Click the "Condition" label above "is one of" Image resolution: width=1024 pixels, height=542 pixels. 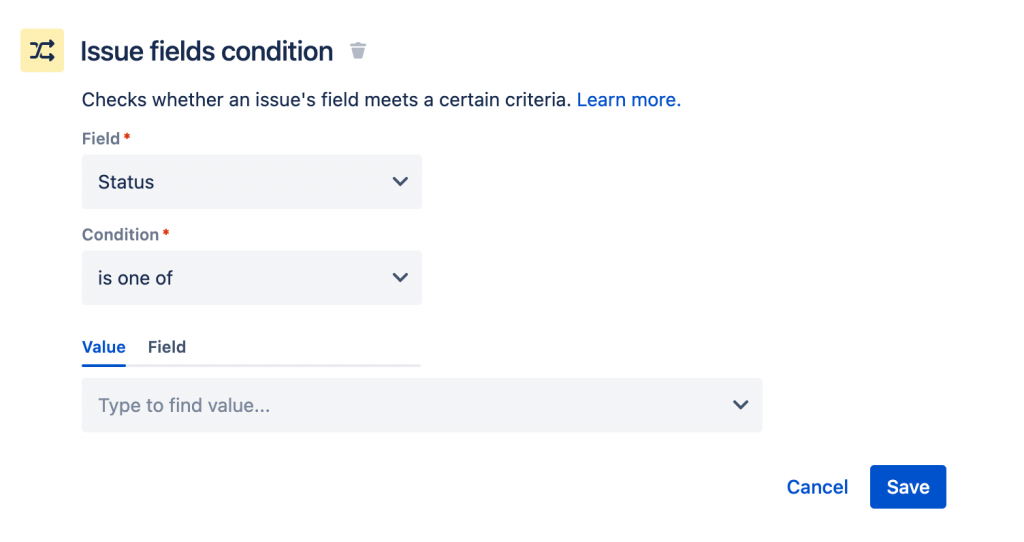pyautogui.click(x=120, y=235)
